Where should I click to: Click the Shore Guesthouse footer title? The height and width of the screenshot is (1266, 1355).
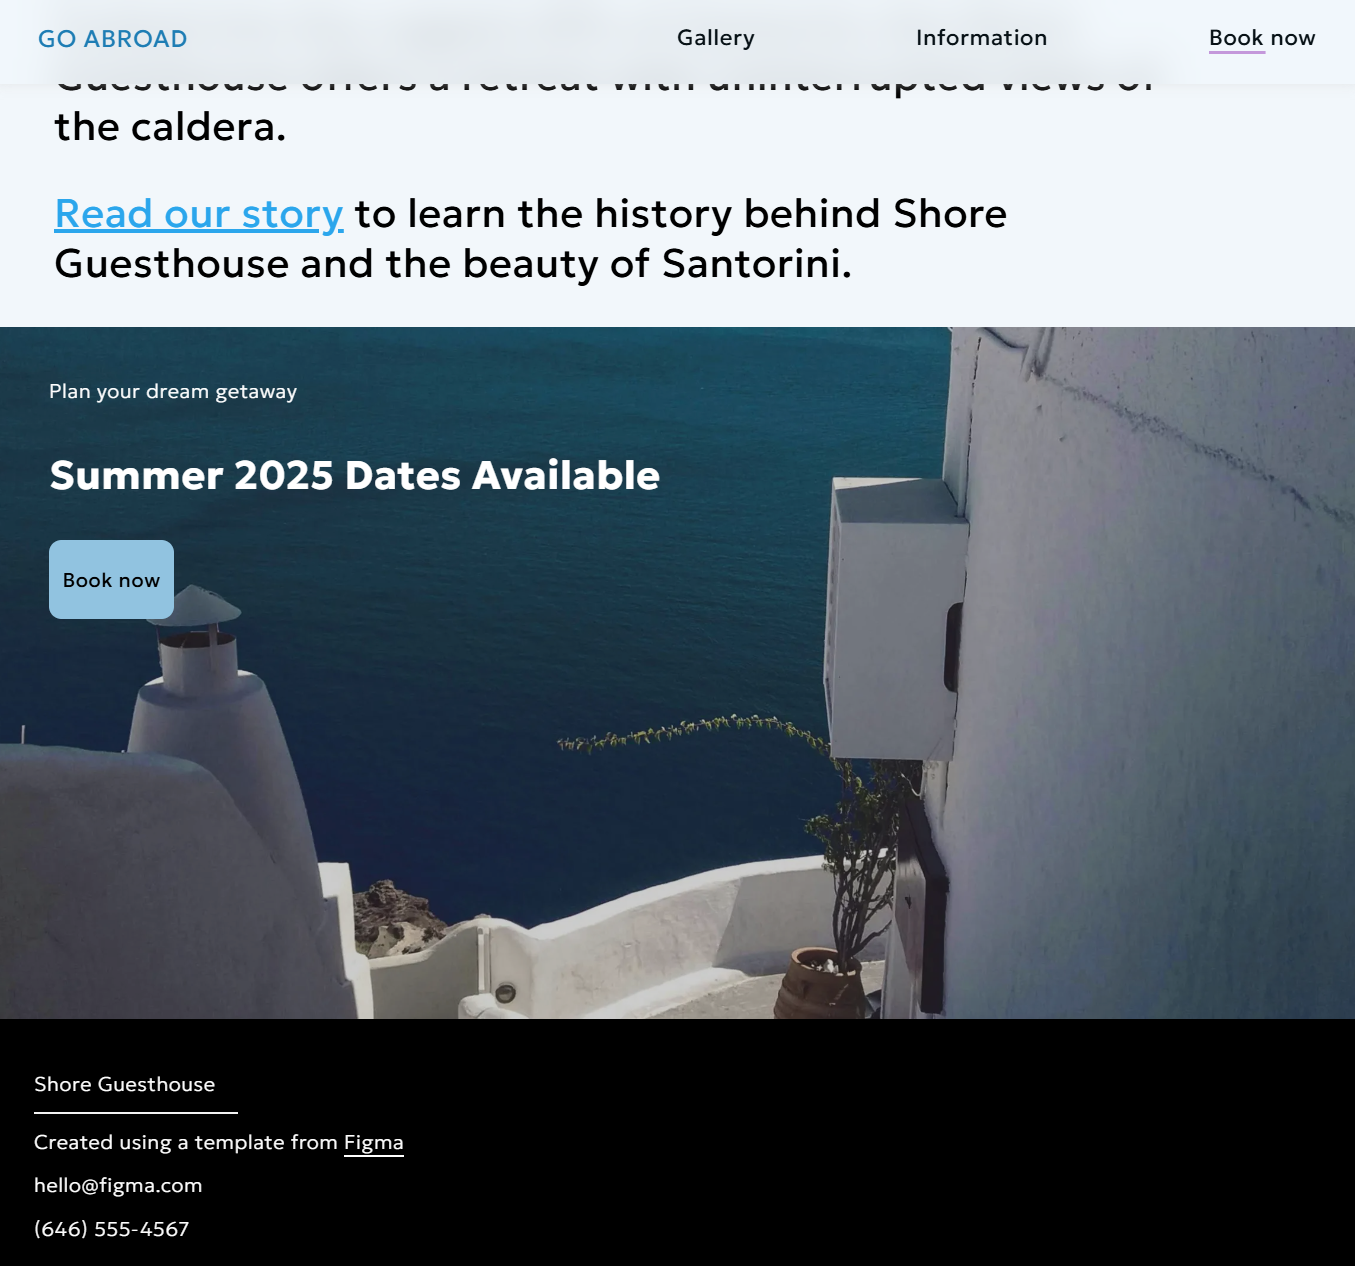(124, 1084)
